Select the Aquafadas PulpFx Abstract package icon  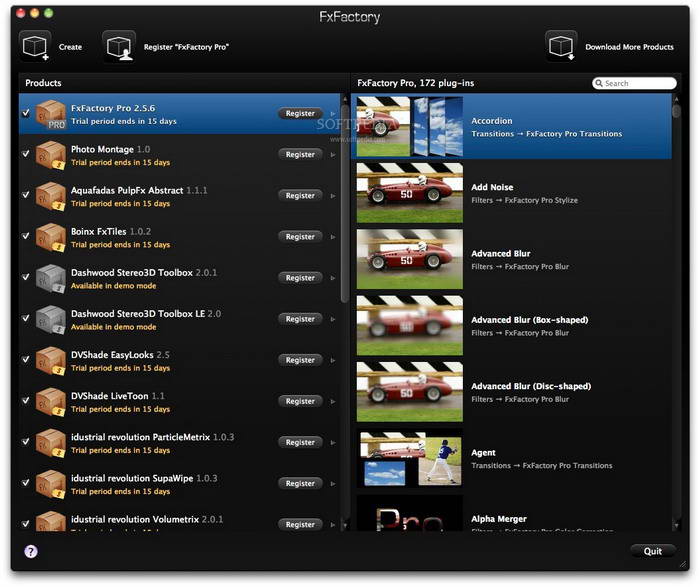click(x=50, y=196)
